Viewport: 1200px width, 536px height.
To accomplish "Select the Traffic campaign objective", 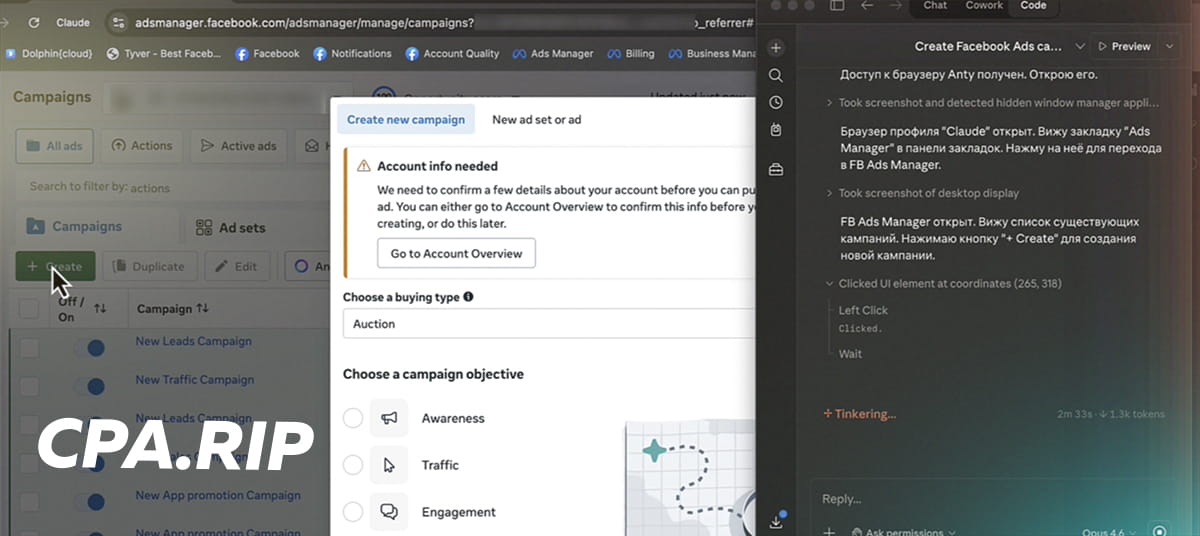I will [x=353, y=465].
